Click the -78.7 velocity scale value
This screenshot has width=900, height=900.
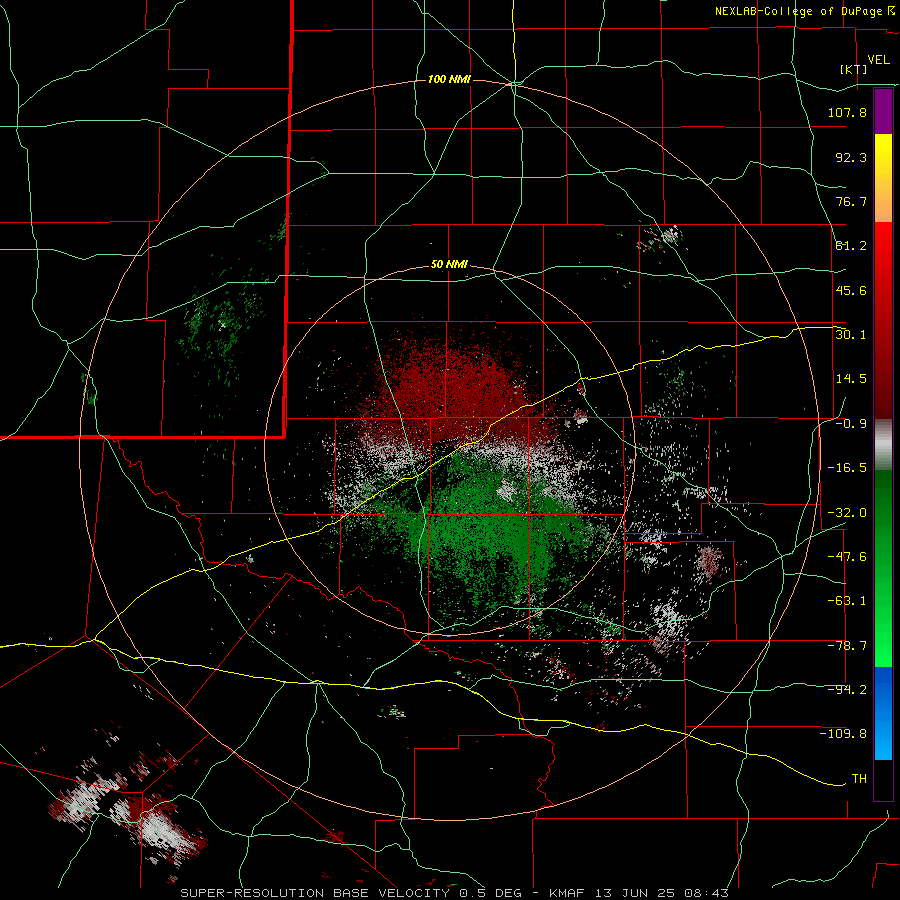[x=847, y=646]
